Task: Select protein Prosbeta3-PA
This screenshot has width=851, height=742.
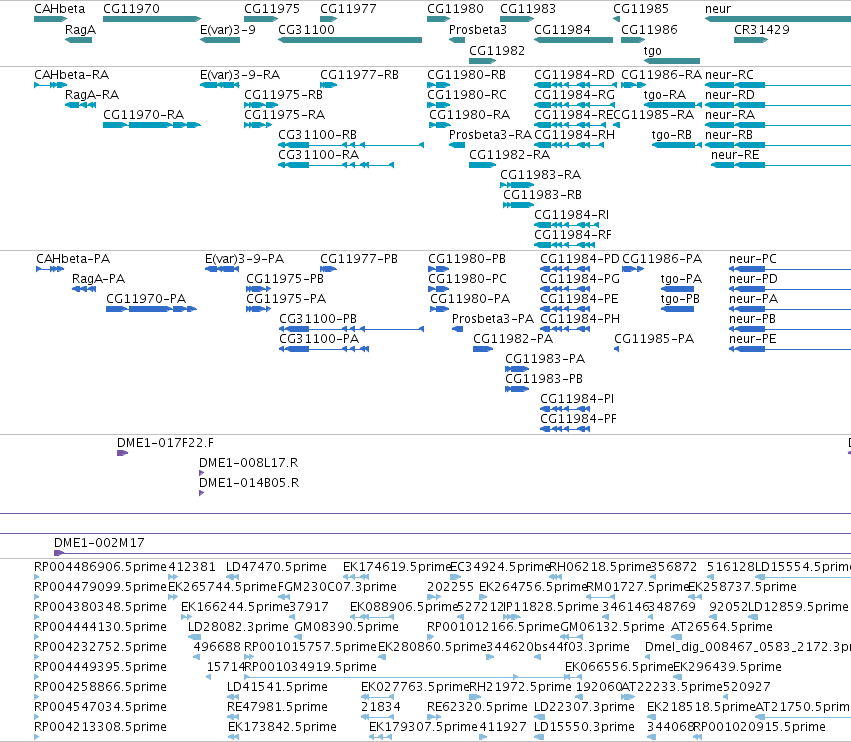Action: pos(493,319)
